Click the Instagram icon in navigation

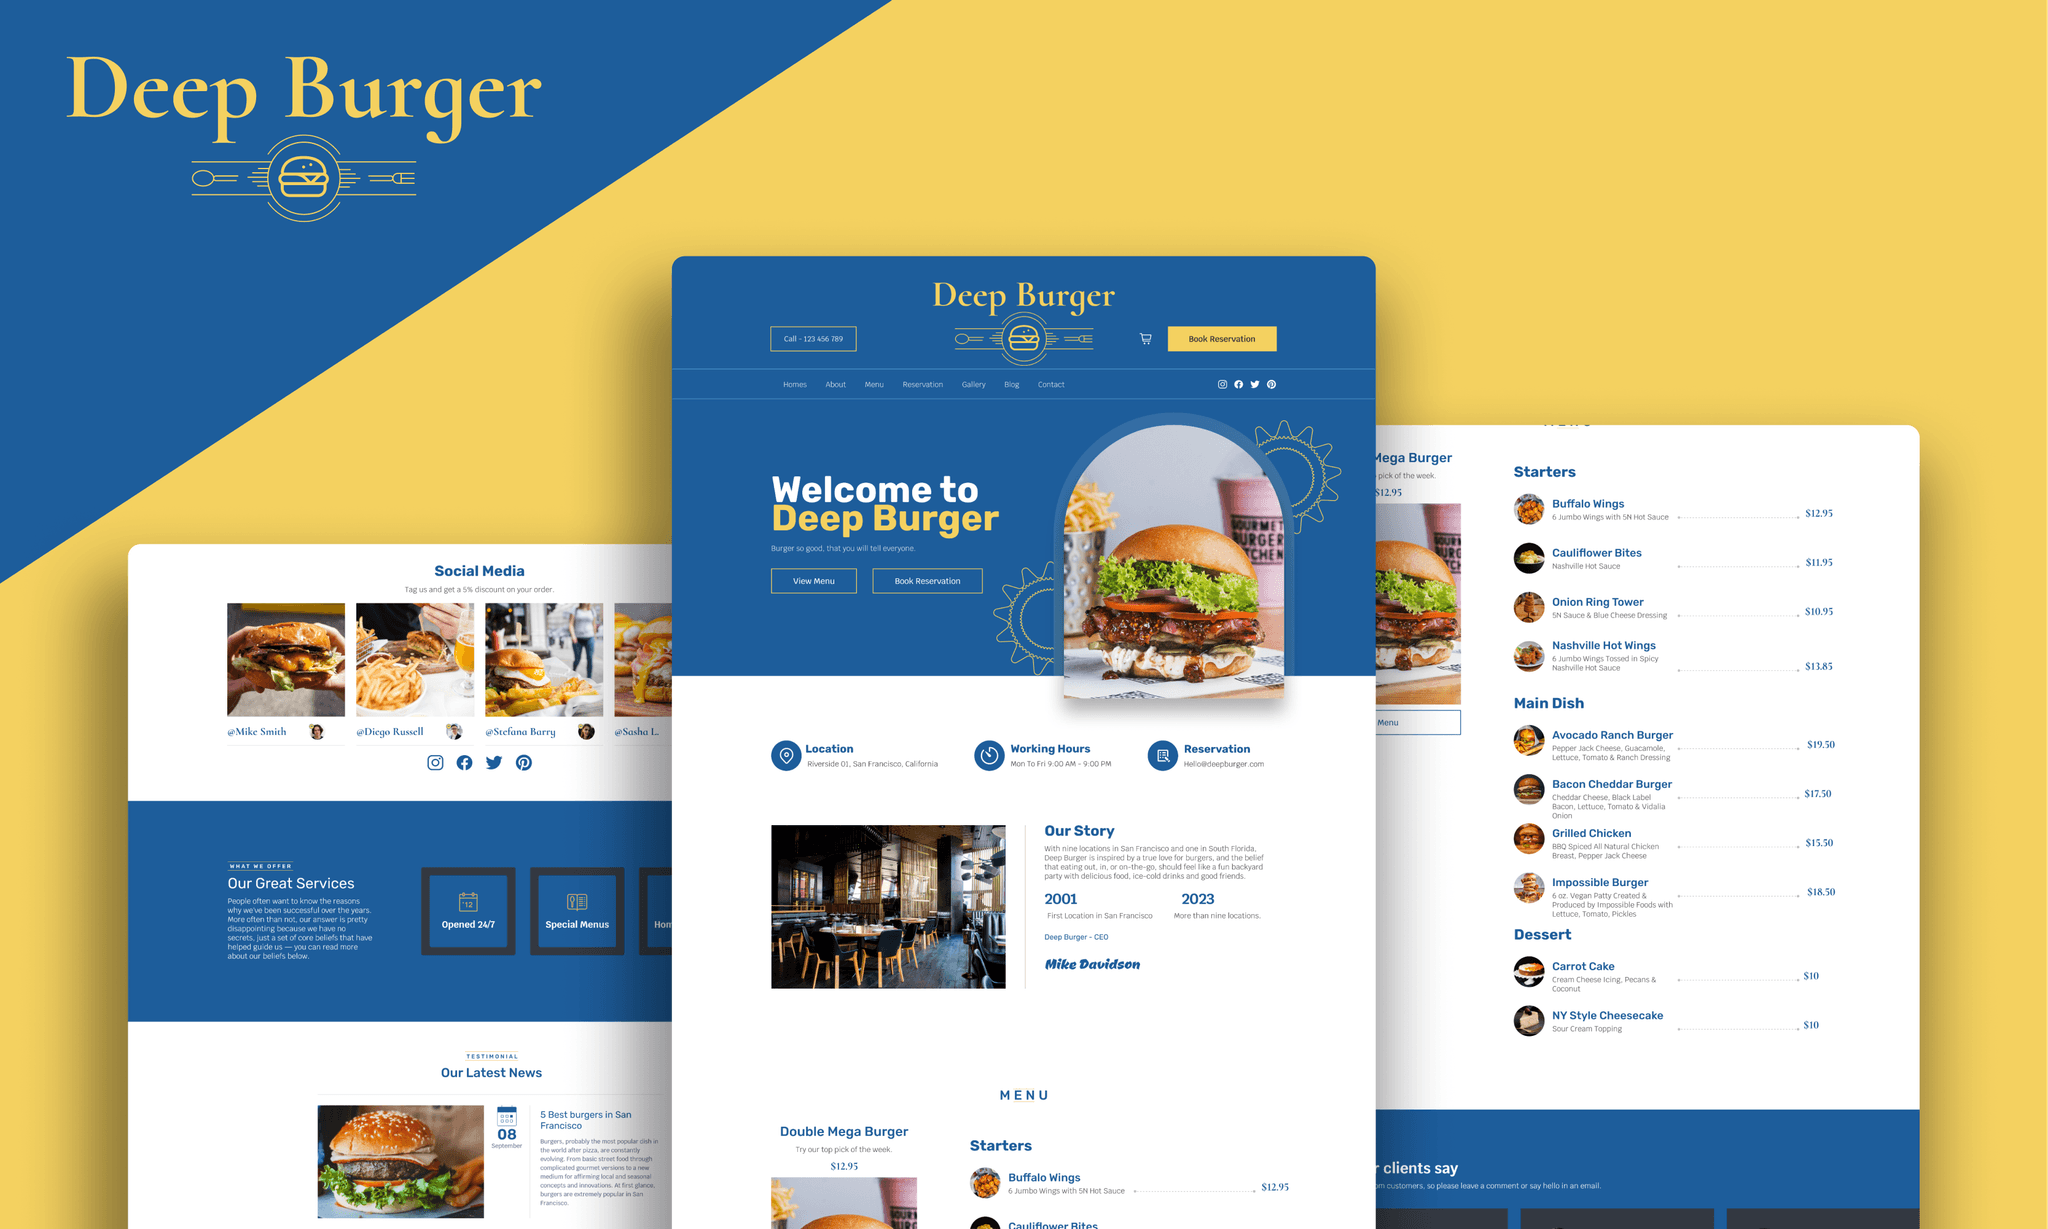1221,385
